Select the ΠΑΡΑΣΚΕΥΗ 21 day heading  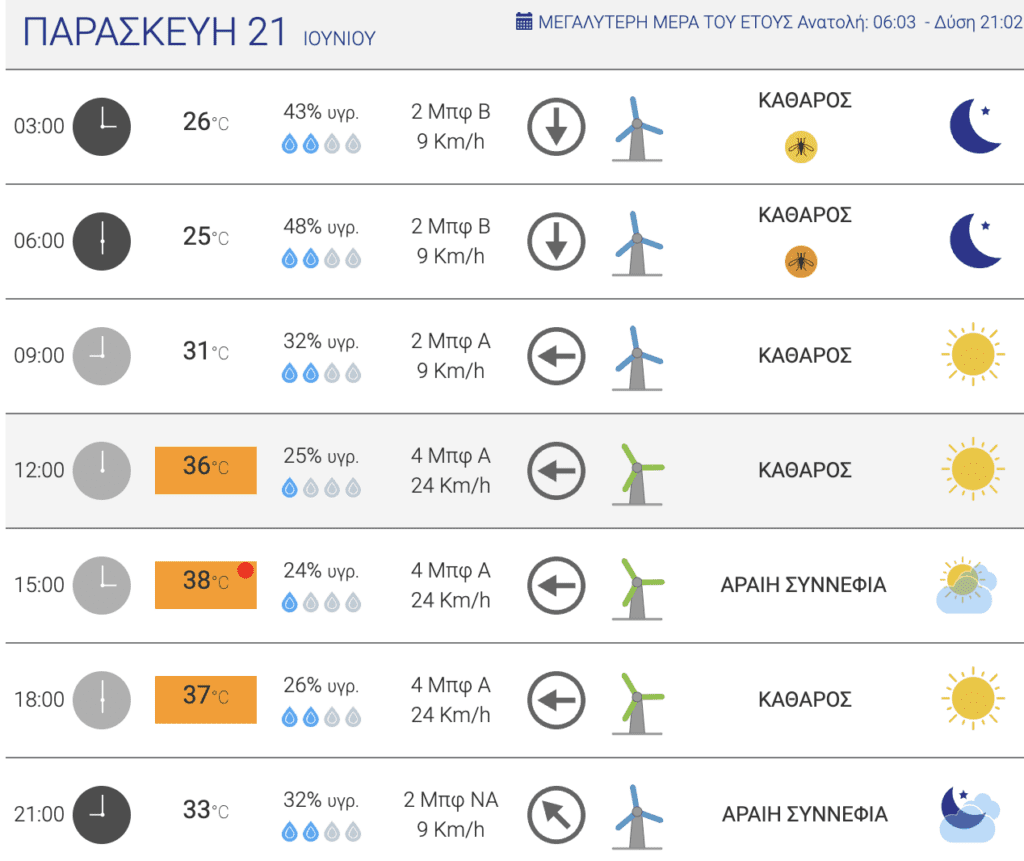pyautogui.click(x=154, y=32)
